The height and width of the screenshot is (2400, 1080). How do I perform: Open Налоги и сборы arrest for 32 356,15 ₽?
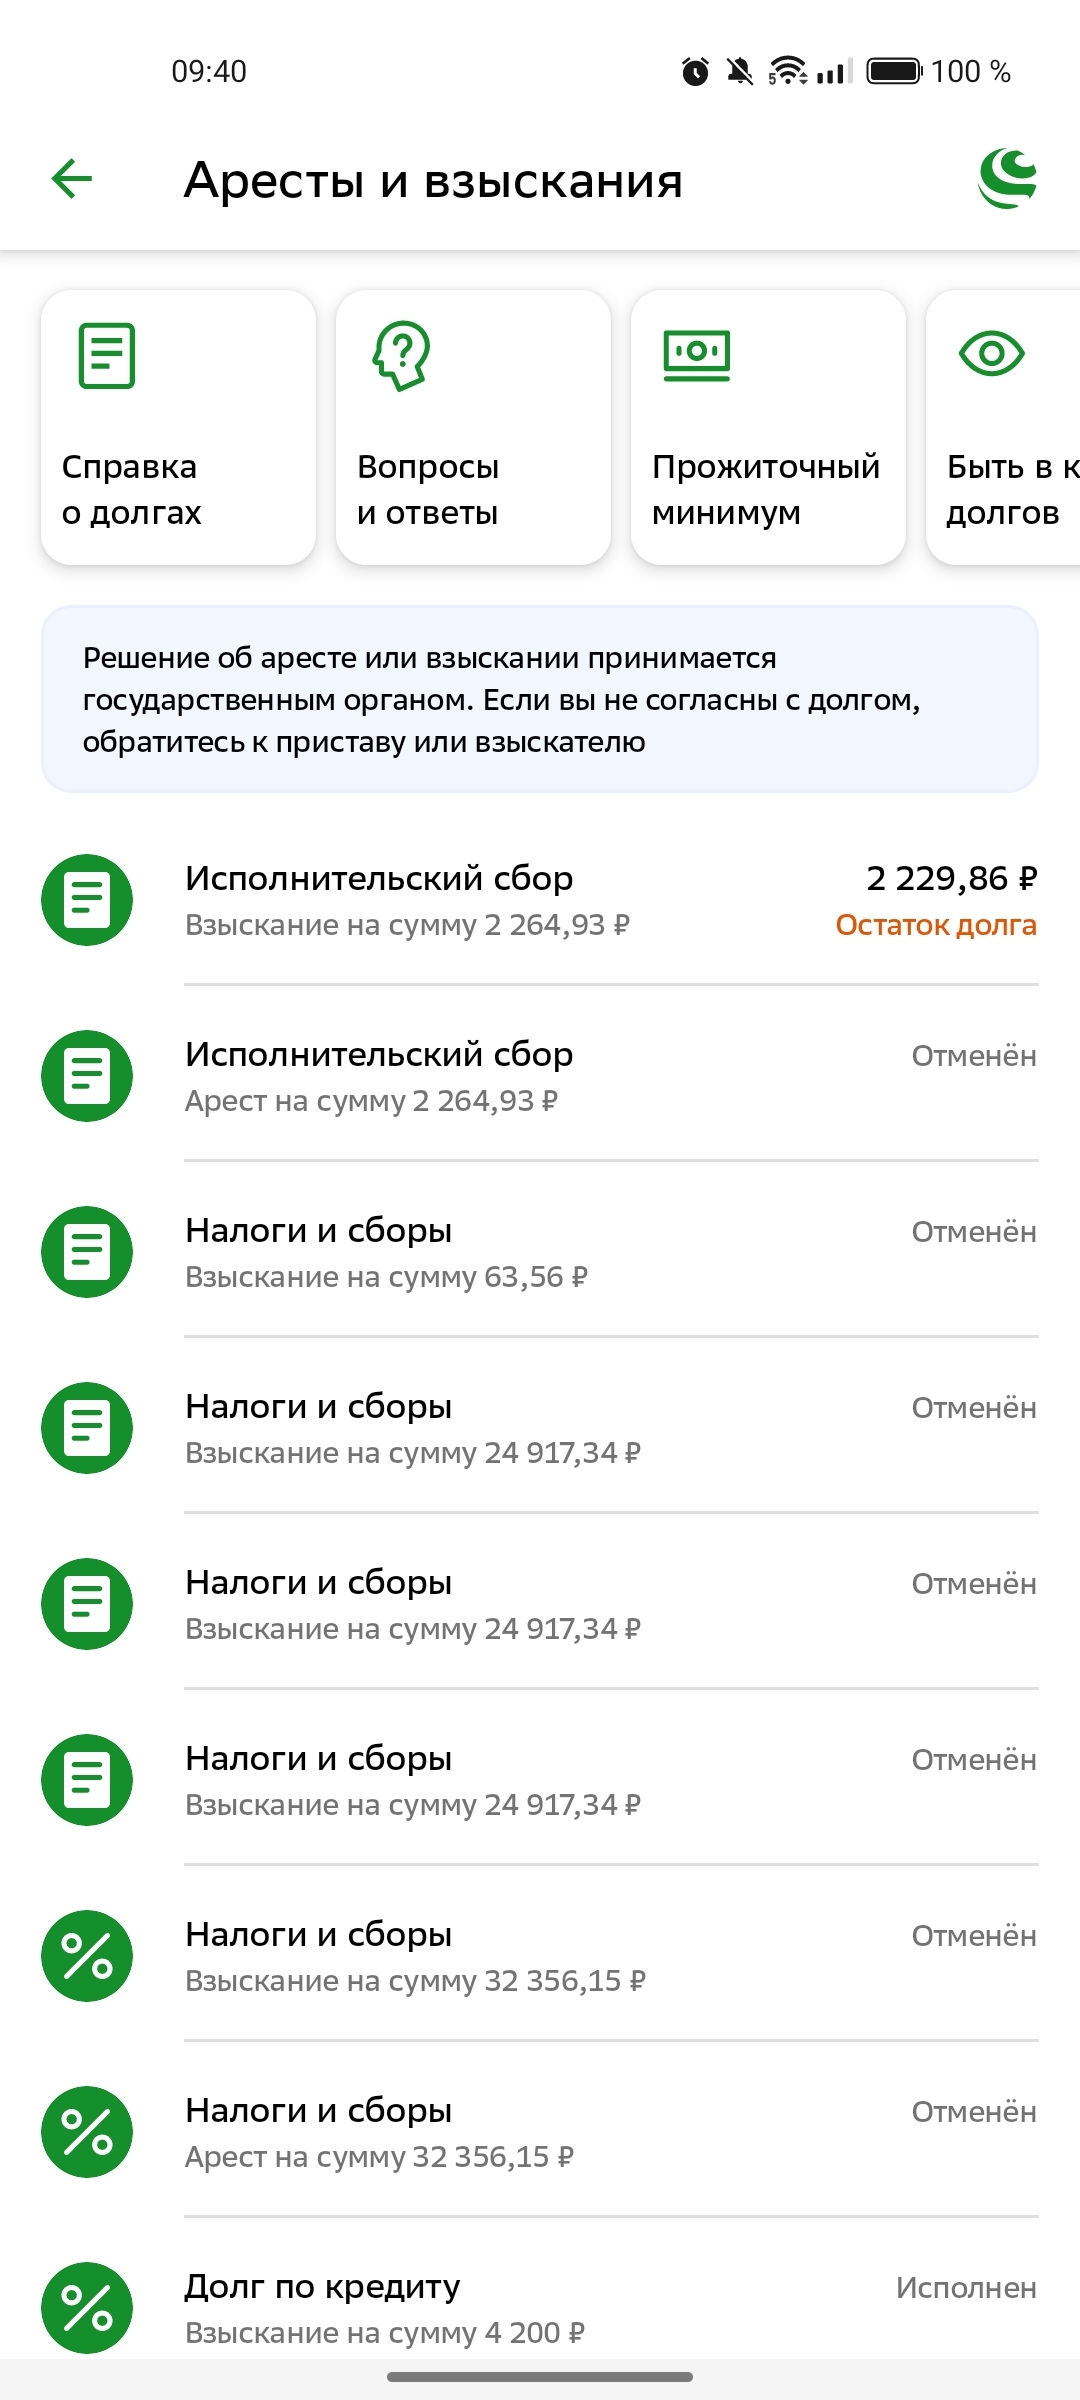[540, 2132]
